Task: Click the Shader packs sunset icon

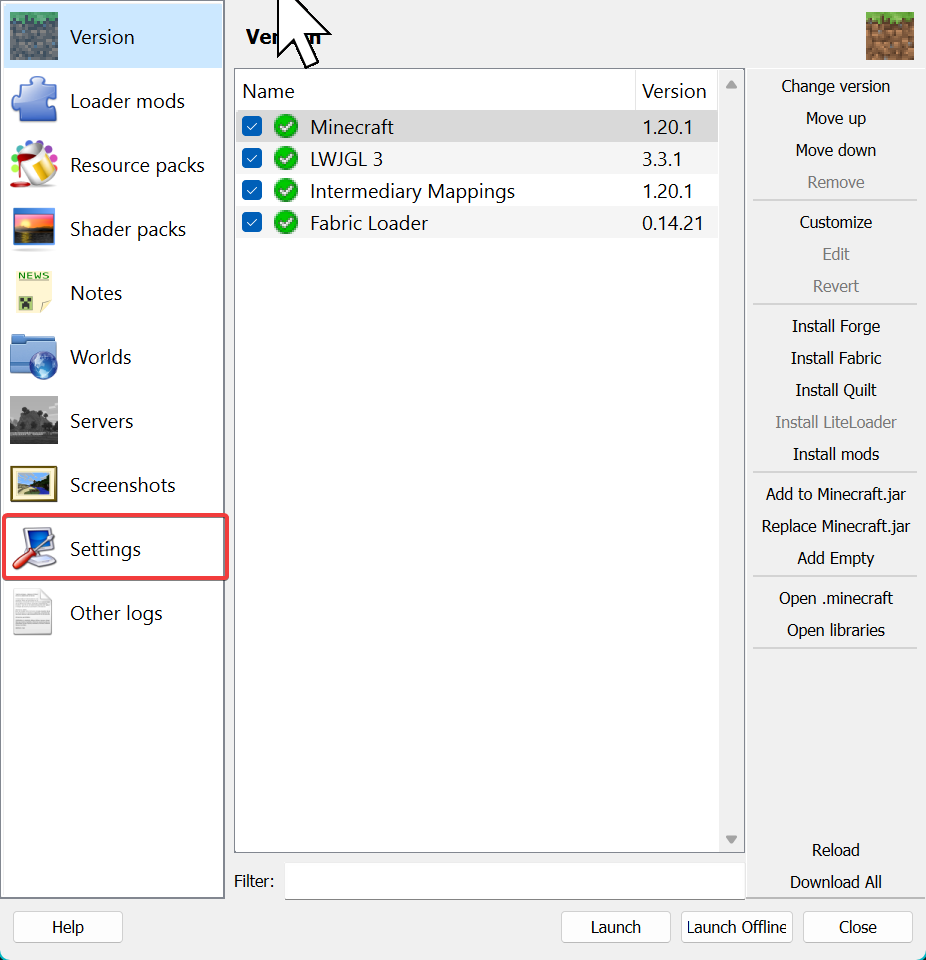Action: click(x=34, y=228)
